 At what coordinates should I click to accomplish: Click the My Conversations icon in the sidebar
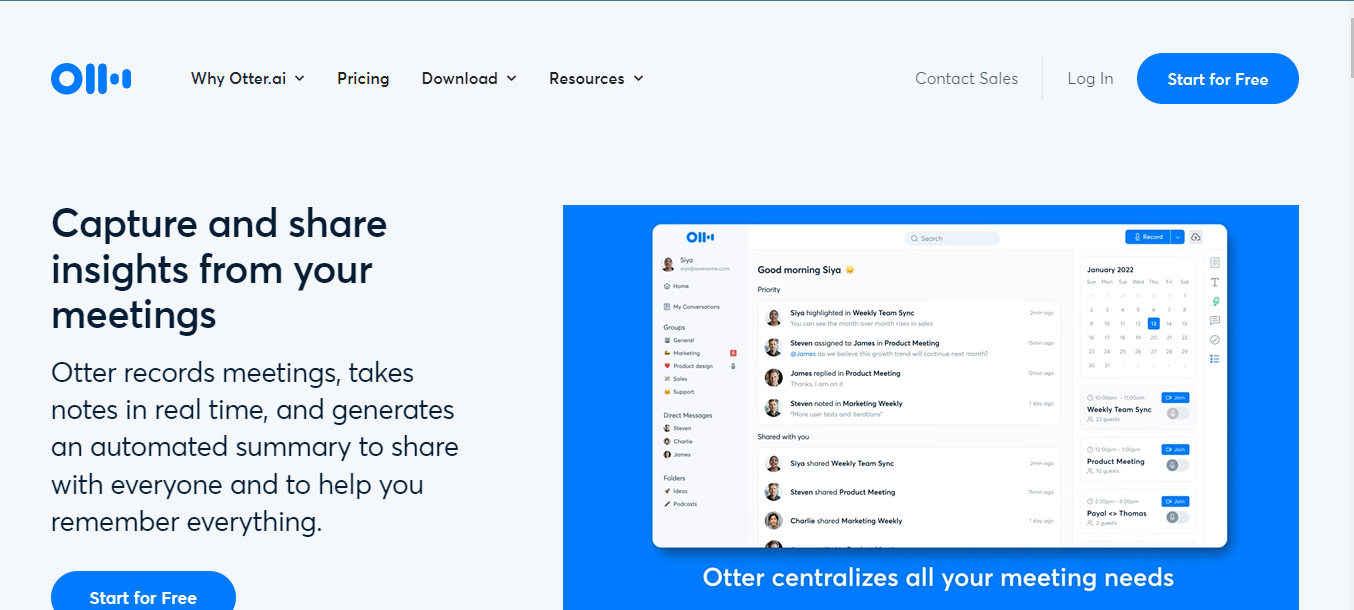667,307
